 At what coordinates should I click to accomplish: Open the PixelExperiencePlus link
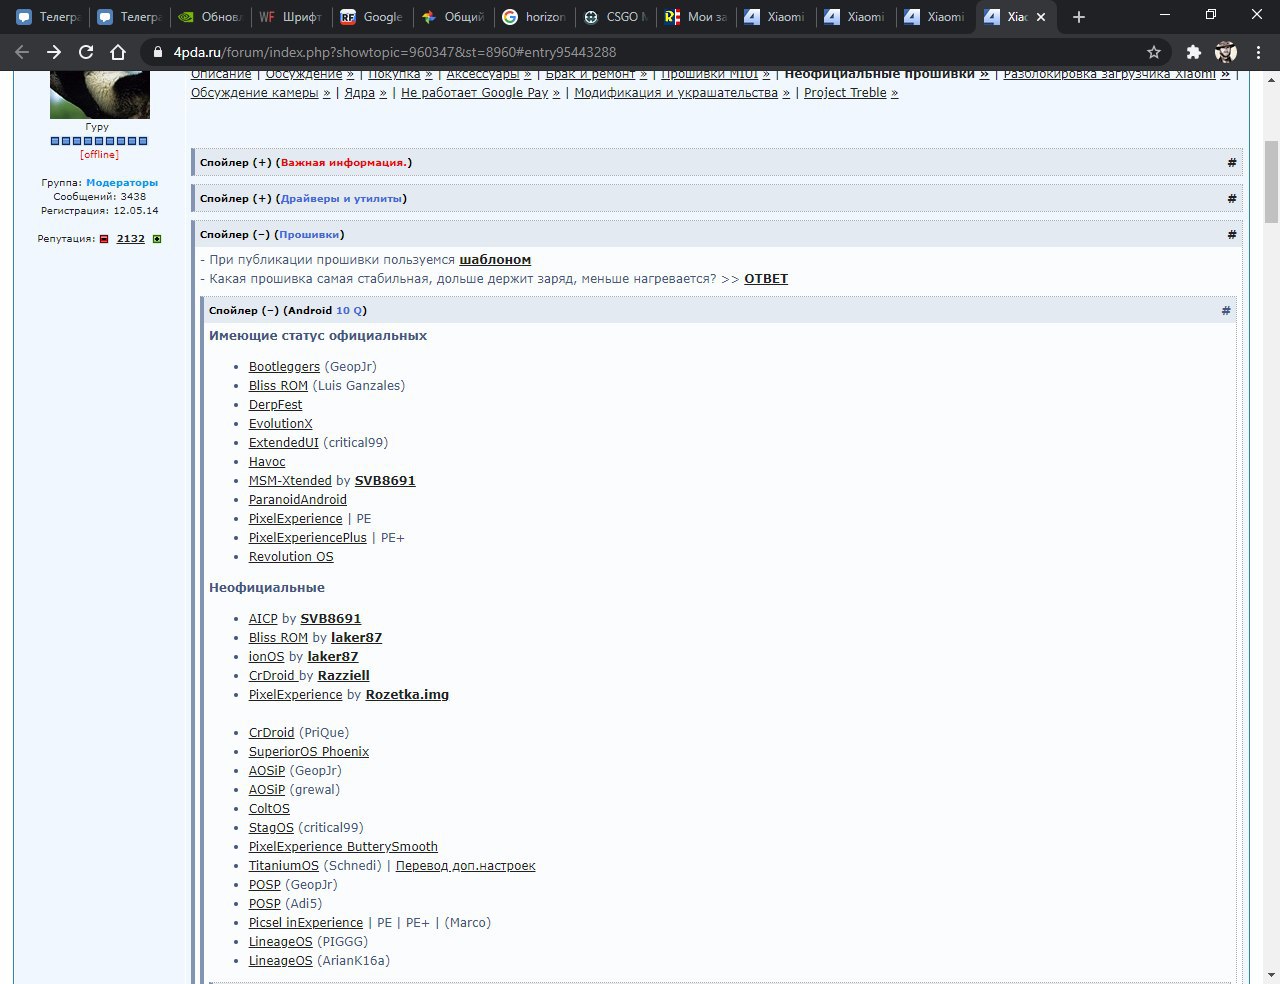308,538
